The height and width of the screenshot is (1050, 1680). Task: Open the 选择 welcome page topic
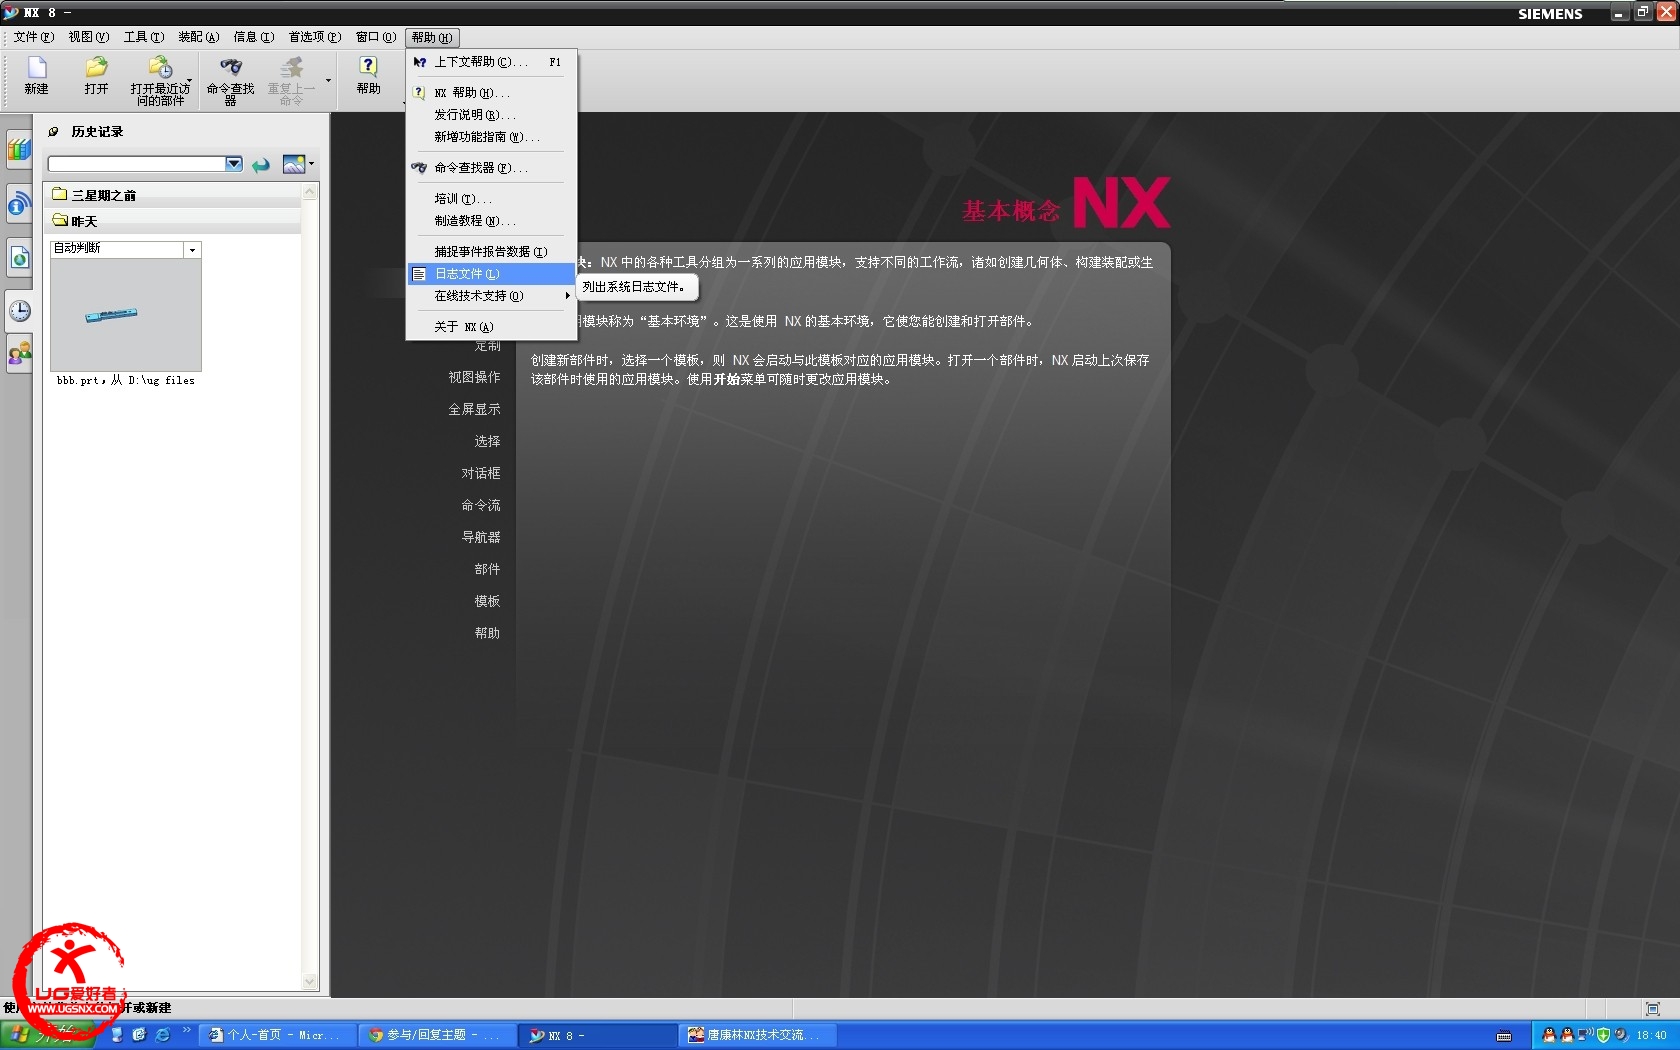tap(487, 441)
